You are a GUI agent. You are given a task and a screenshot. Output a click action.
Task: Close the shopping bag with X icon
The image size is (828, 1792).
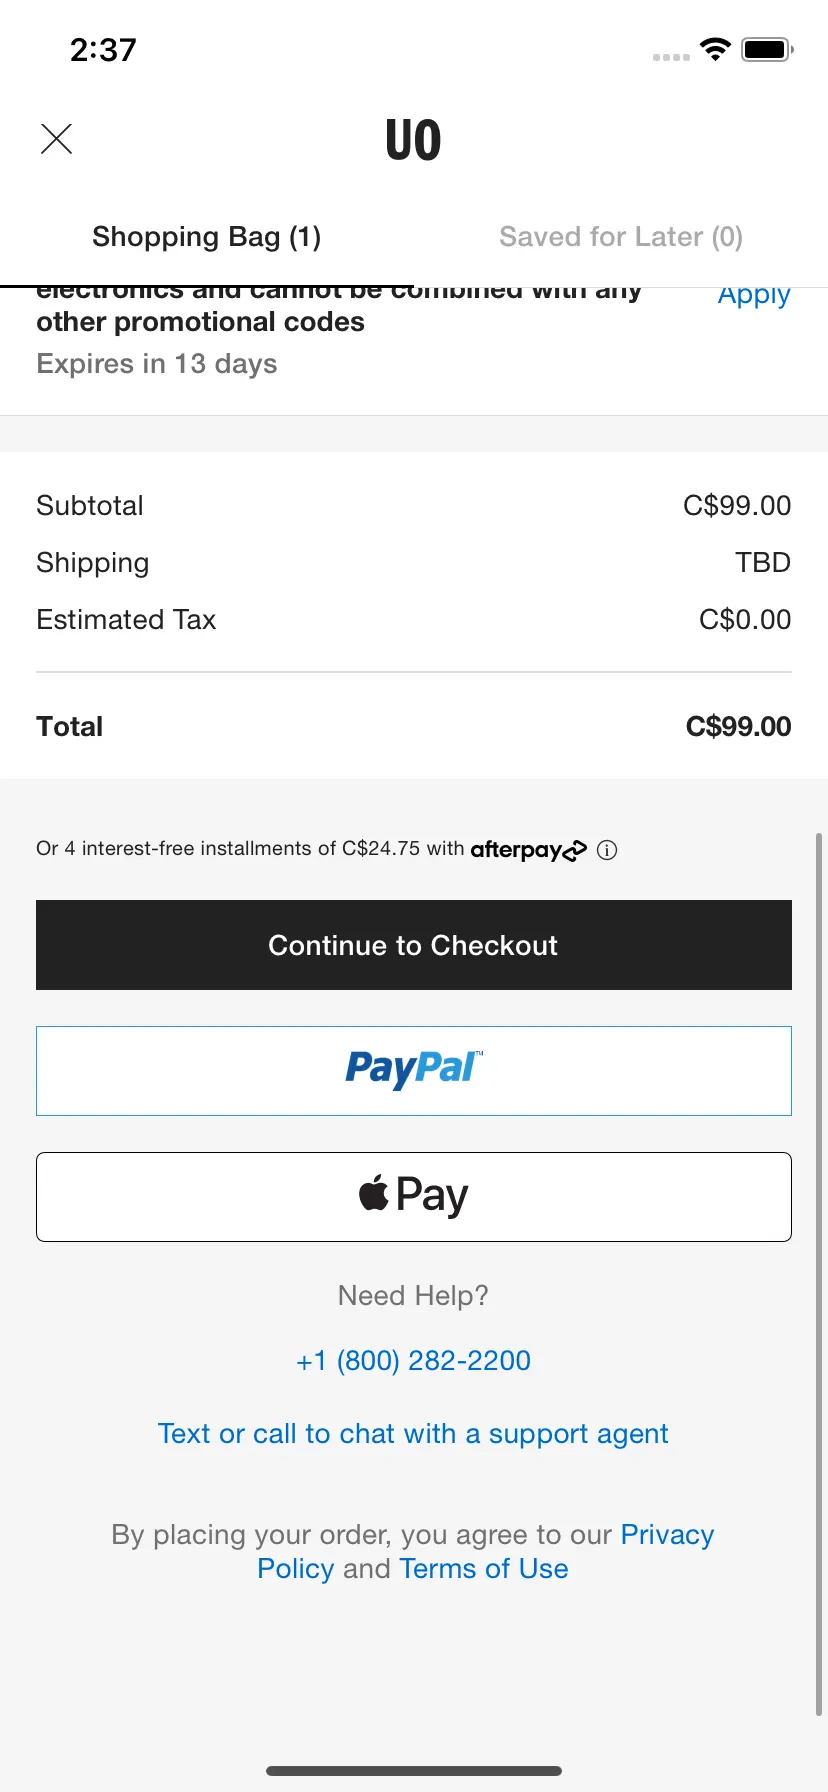pyautogui.click(x=57, y=139)
